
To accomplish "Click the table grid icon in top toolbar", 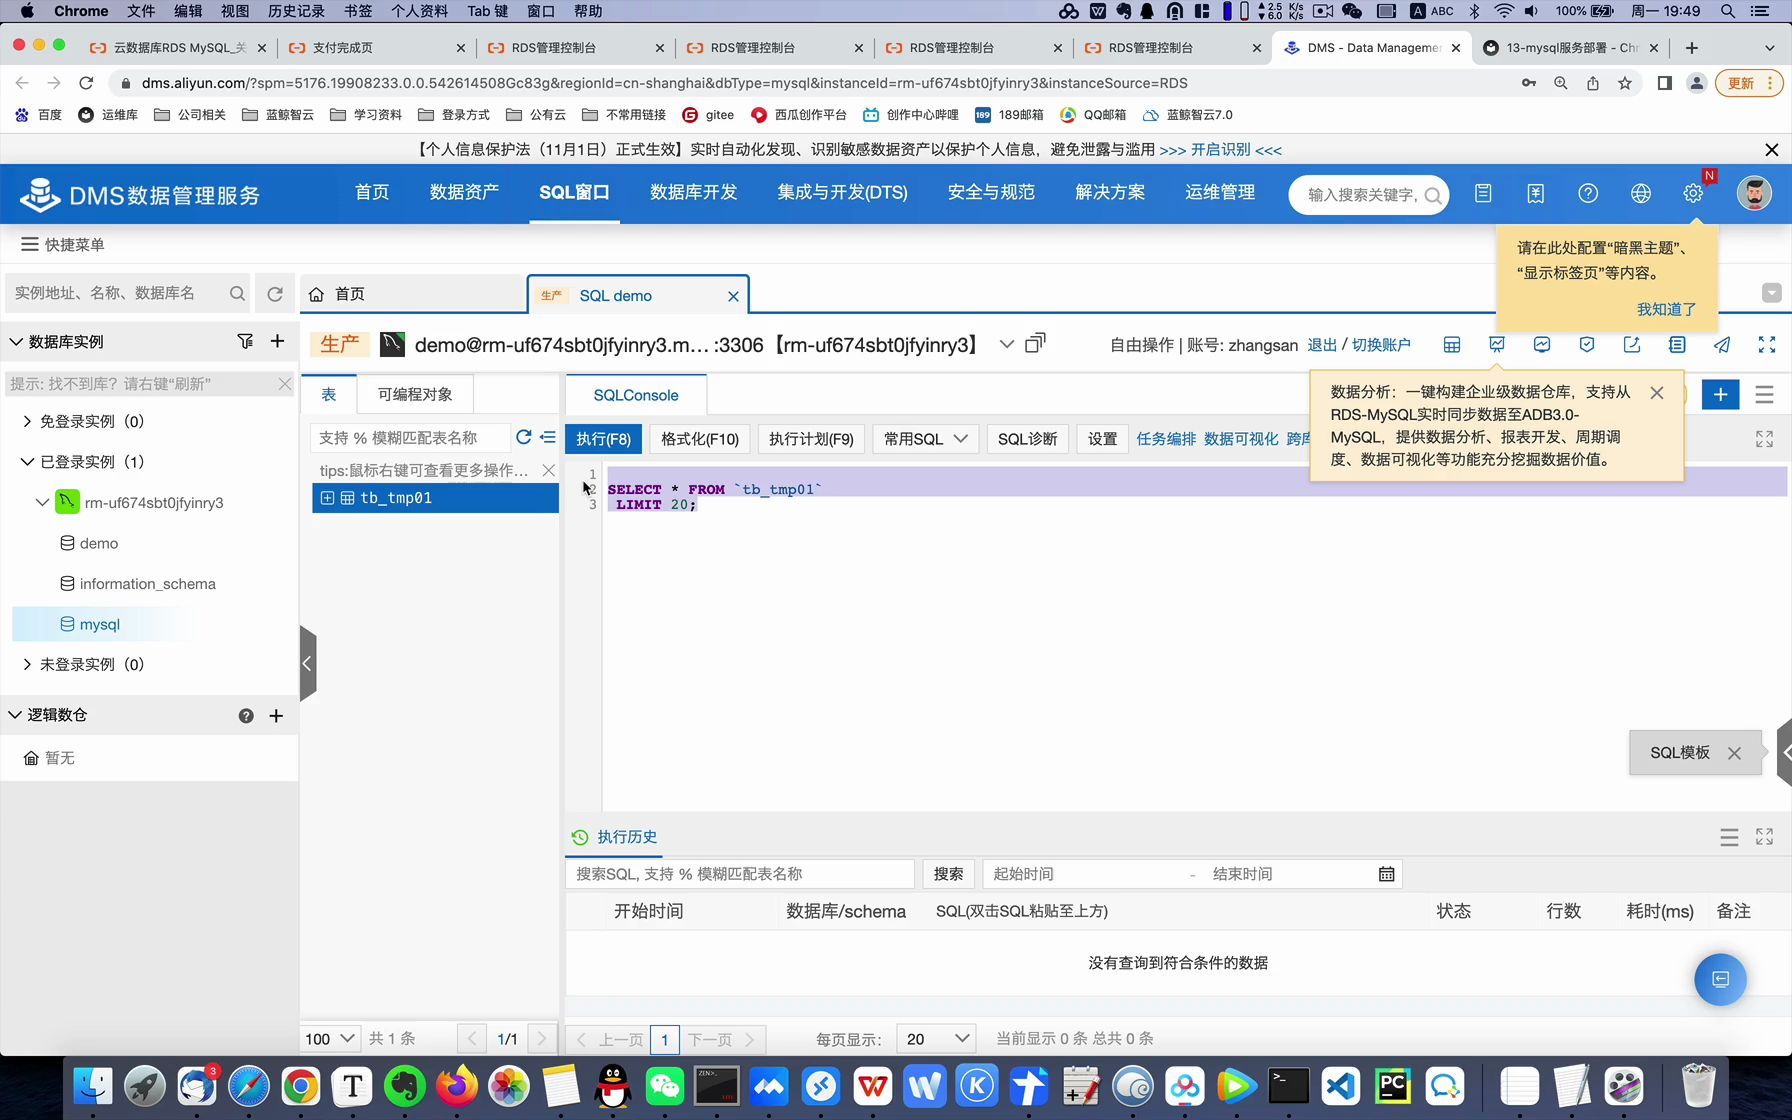I will (x=1452, y=345).
